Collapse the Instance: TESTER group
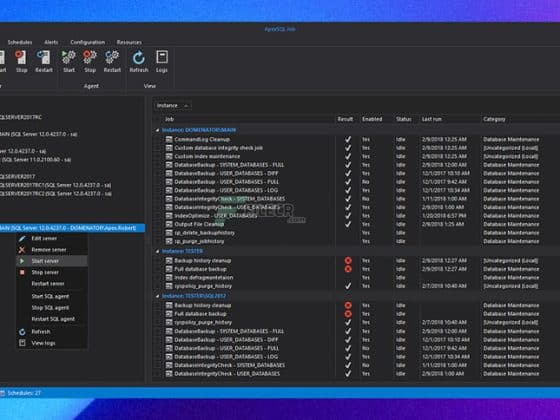This screenshot has width=560, height=420. tap(158, 251)
